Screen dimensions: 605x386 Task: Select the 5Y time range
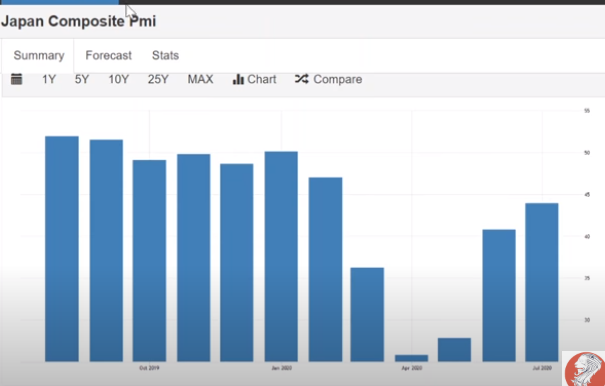[x=82, y=80]
